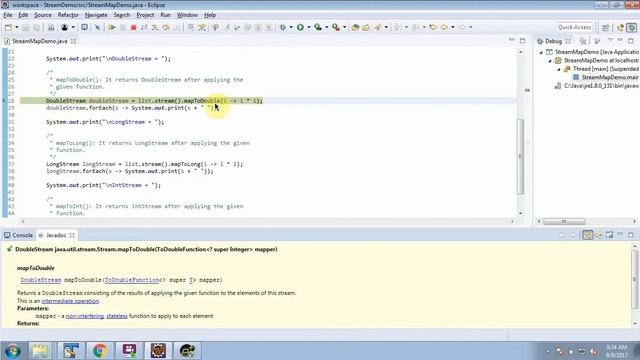Viewport: 640px width, 360px height.
Task: Open the Edit menu
Action: [23, 15]
